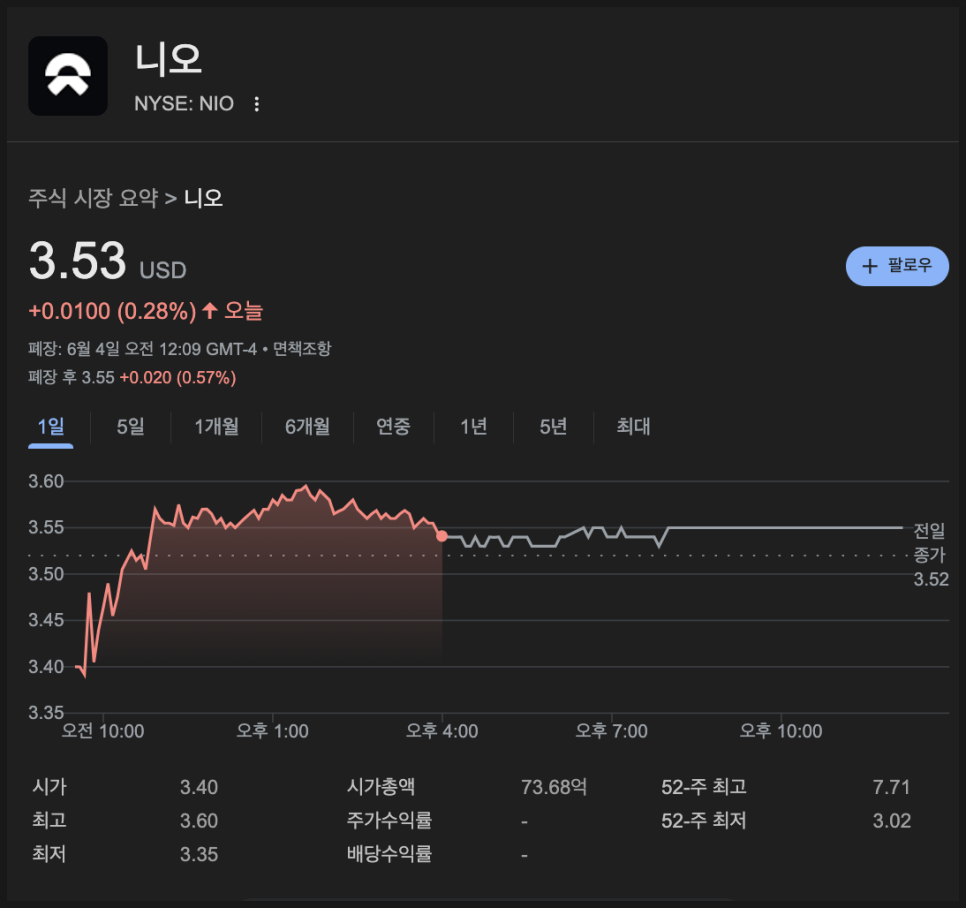The width and height of the screenshot is (966, 908).
Task: Click the 배당수익률 label
Action: click(x=389, y=854)
